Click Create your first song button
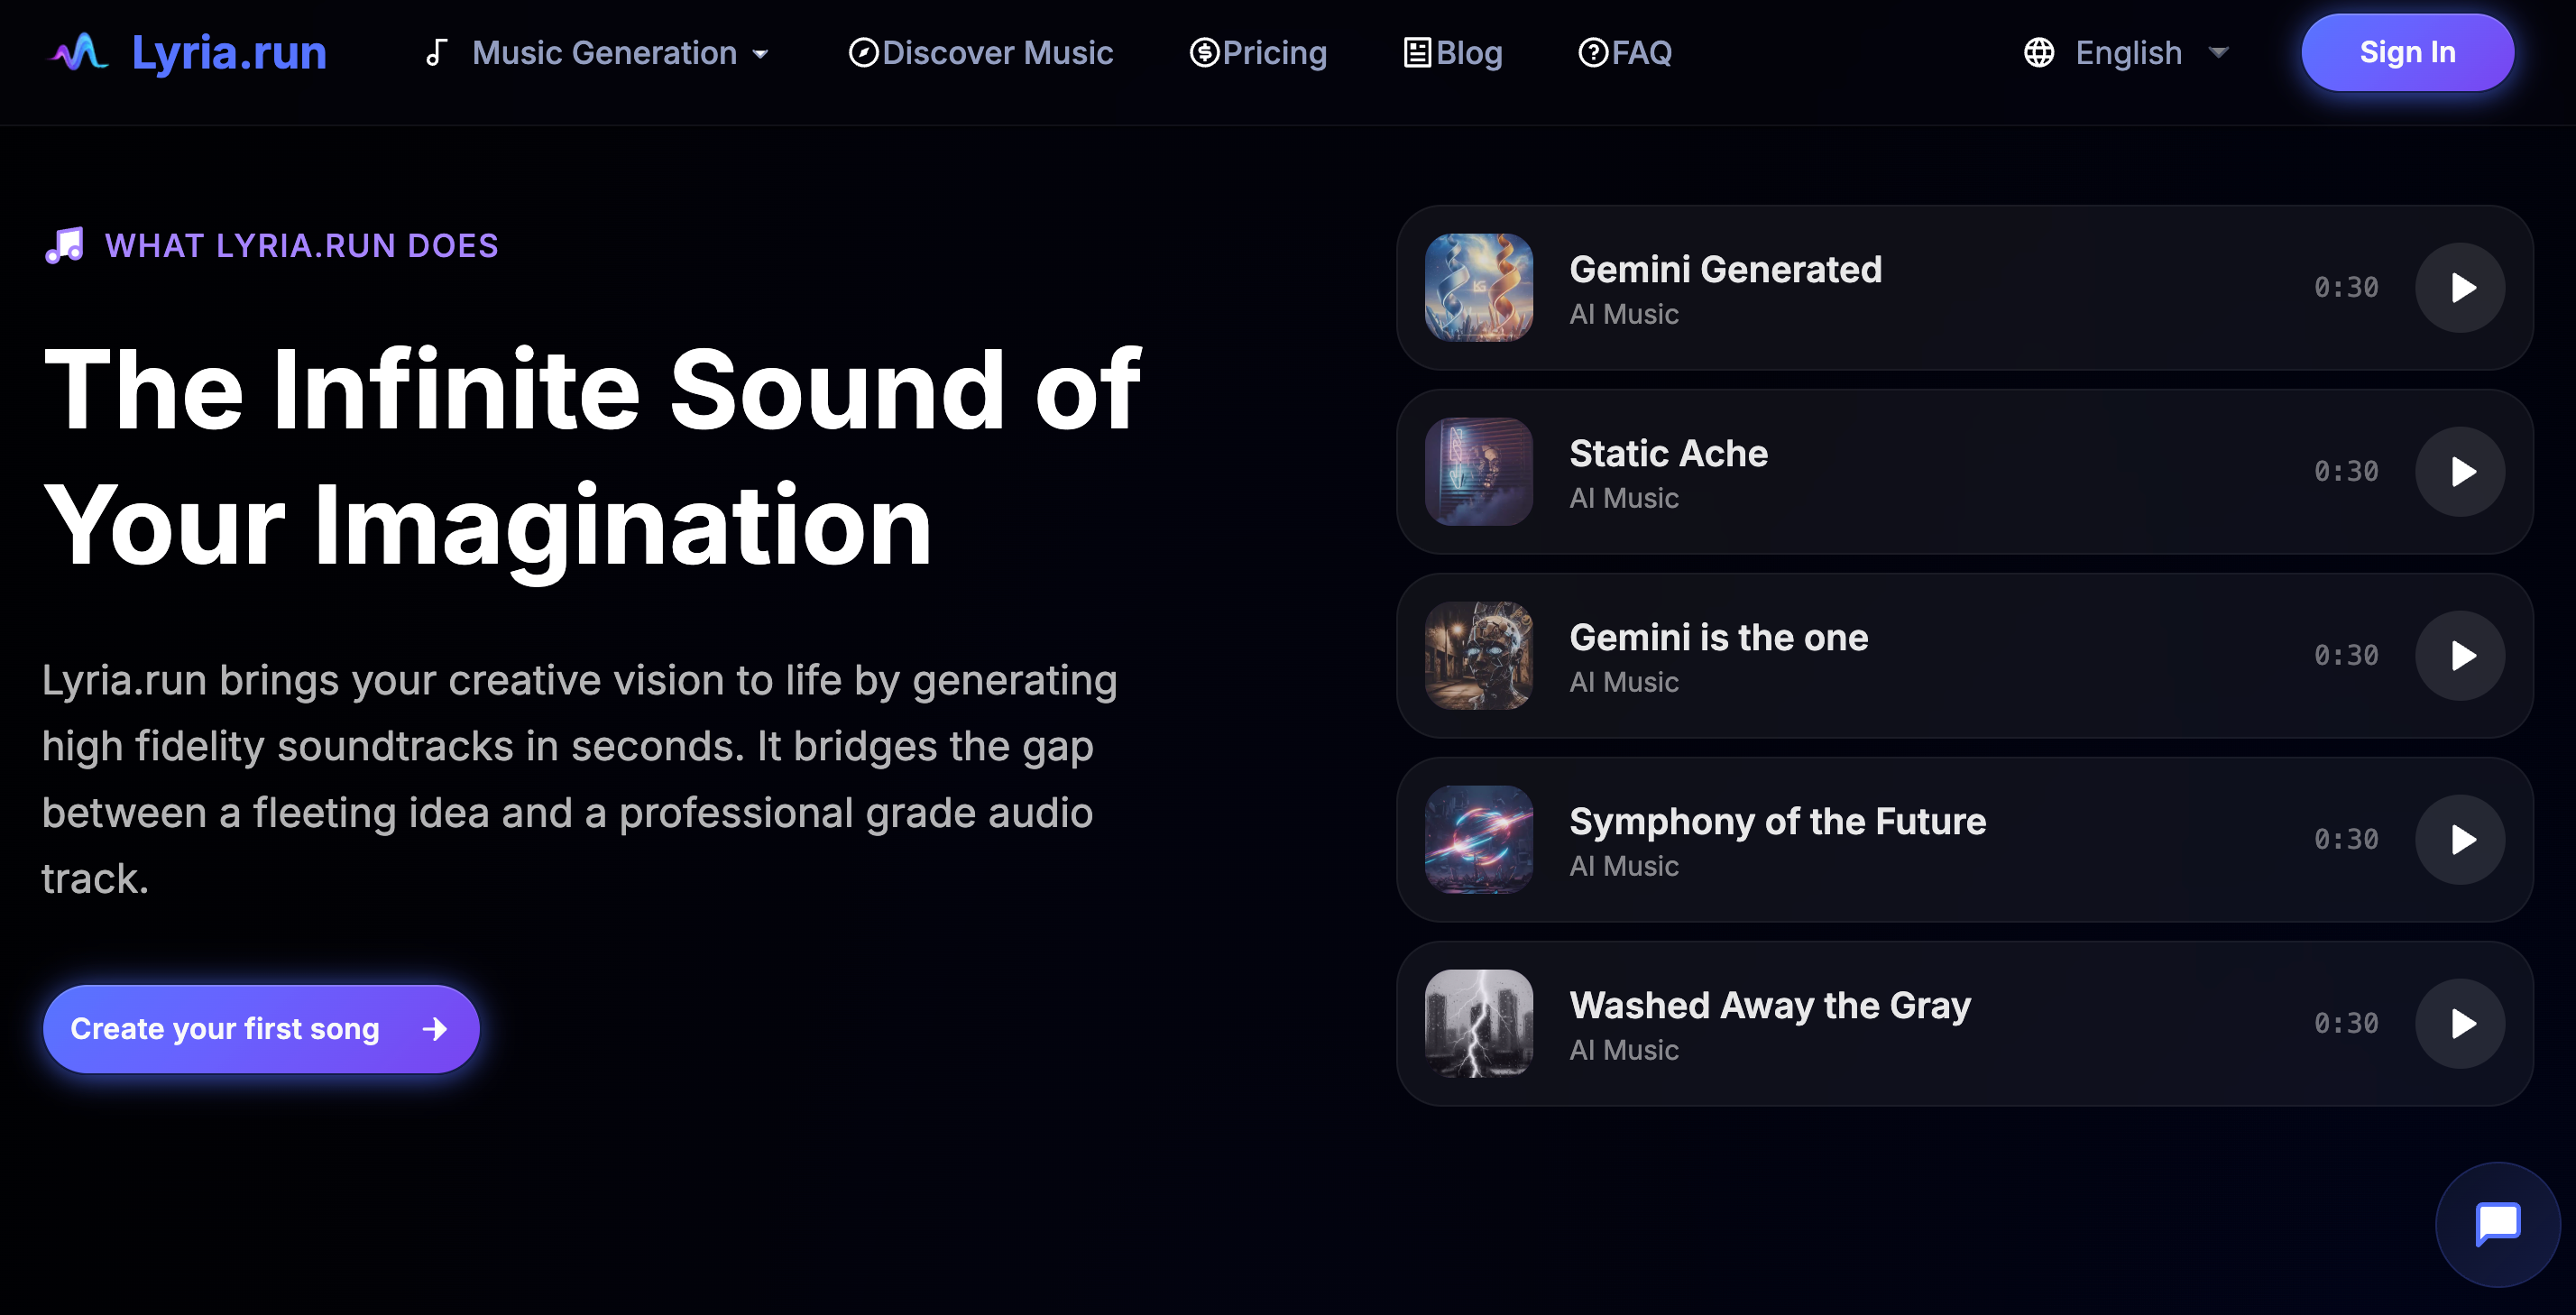This screenshot has width=2576, height=1315. tap(260, 1029)
